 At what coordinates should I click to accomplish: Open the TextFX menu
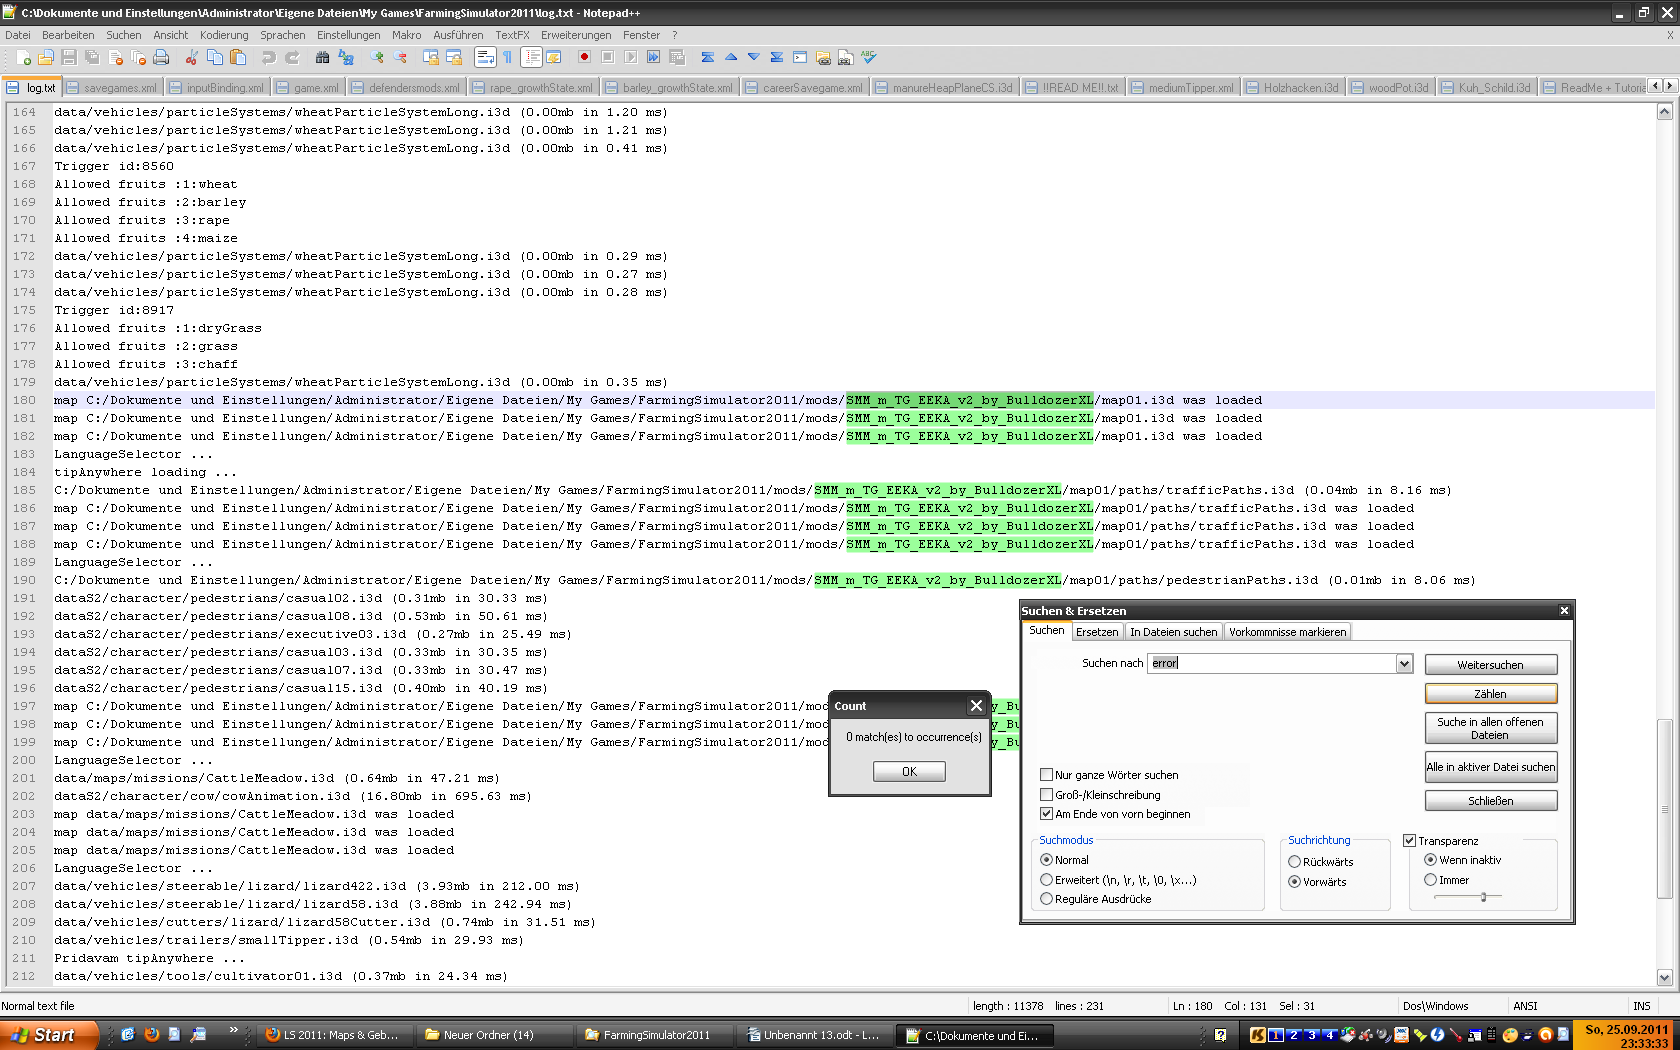click(x=512, y=35)
